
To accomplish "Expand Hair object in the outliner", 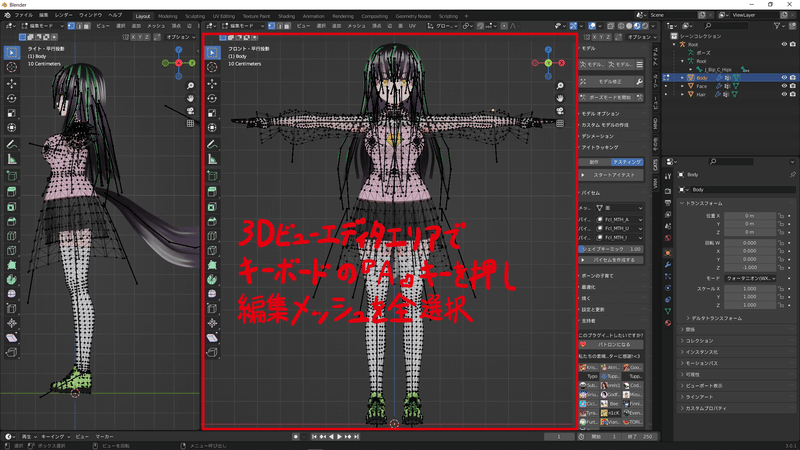I will tap(683, 94).
